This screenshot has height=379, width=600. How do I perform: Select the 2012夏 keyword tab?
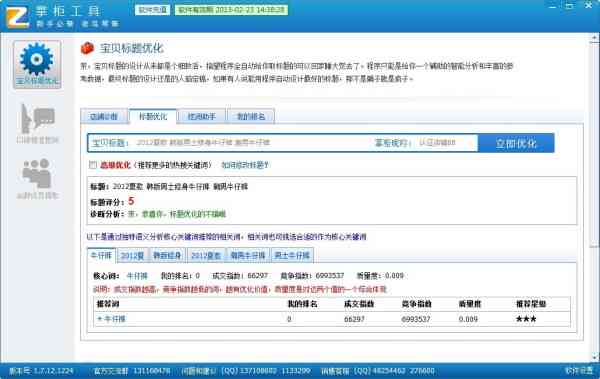[x=132, y=256]
